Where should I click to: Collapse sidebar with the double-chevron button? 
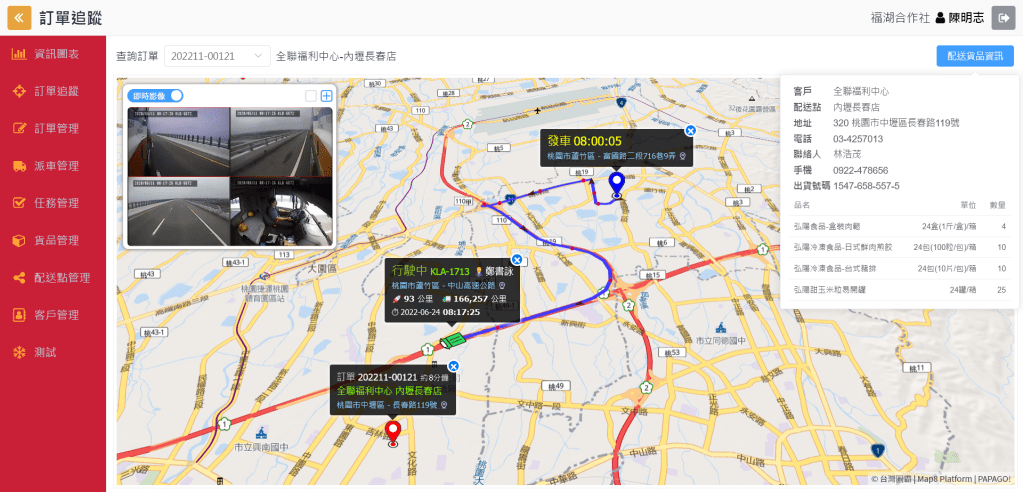tap(19, 18)
